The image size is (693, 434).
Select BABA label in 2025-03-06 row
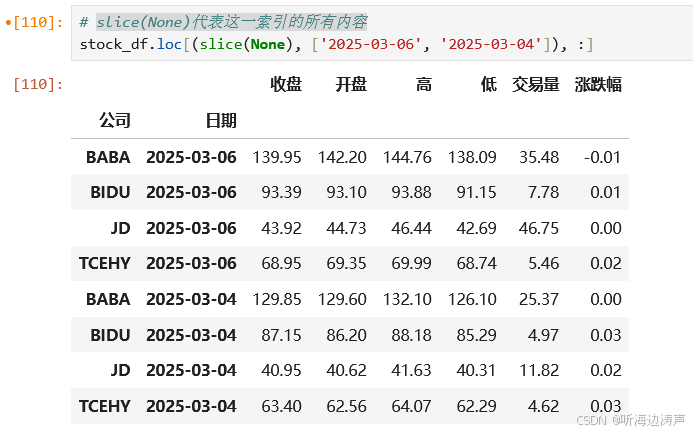(x=108, y=157)
